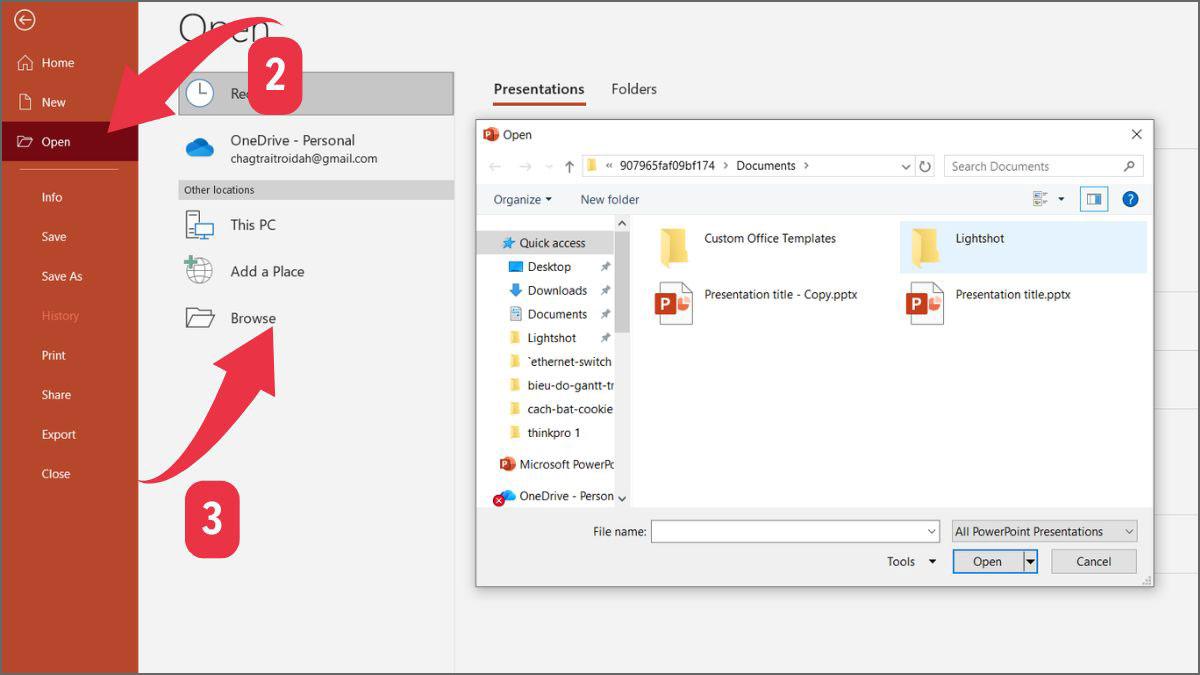Screen dimensions: 1200x675
Task: Click the Add a Place globe icon
Action: tap(199, 270)
